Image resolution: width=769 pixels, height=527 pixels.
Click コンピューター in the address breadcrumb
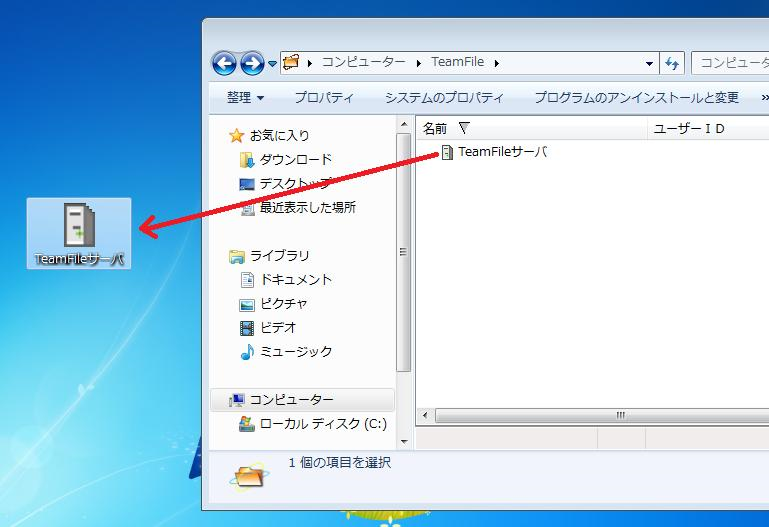363,62
